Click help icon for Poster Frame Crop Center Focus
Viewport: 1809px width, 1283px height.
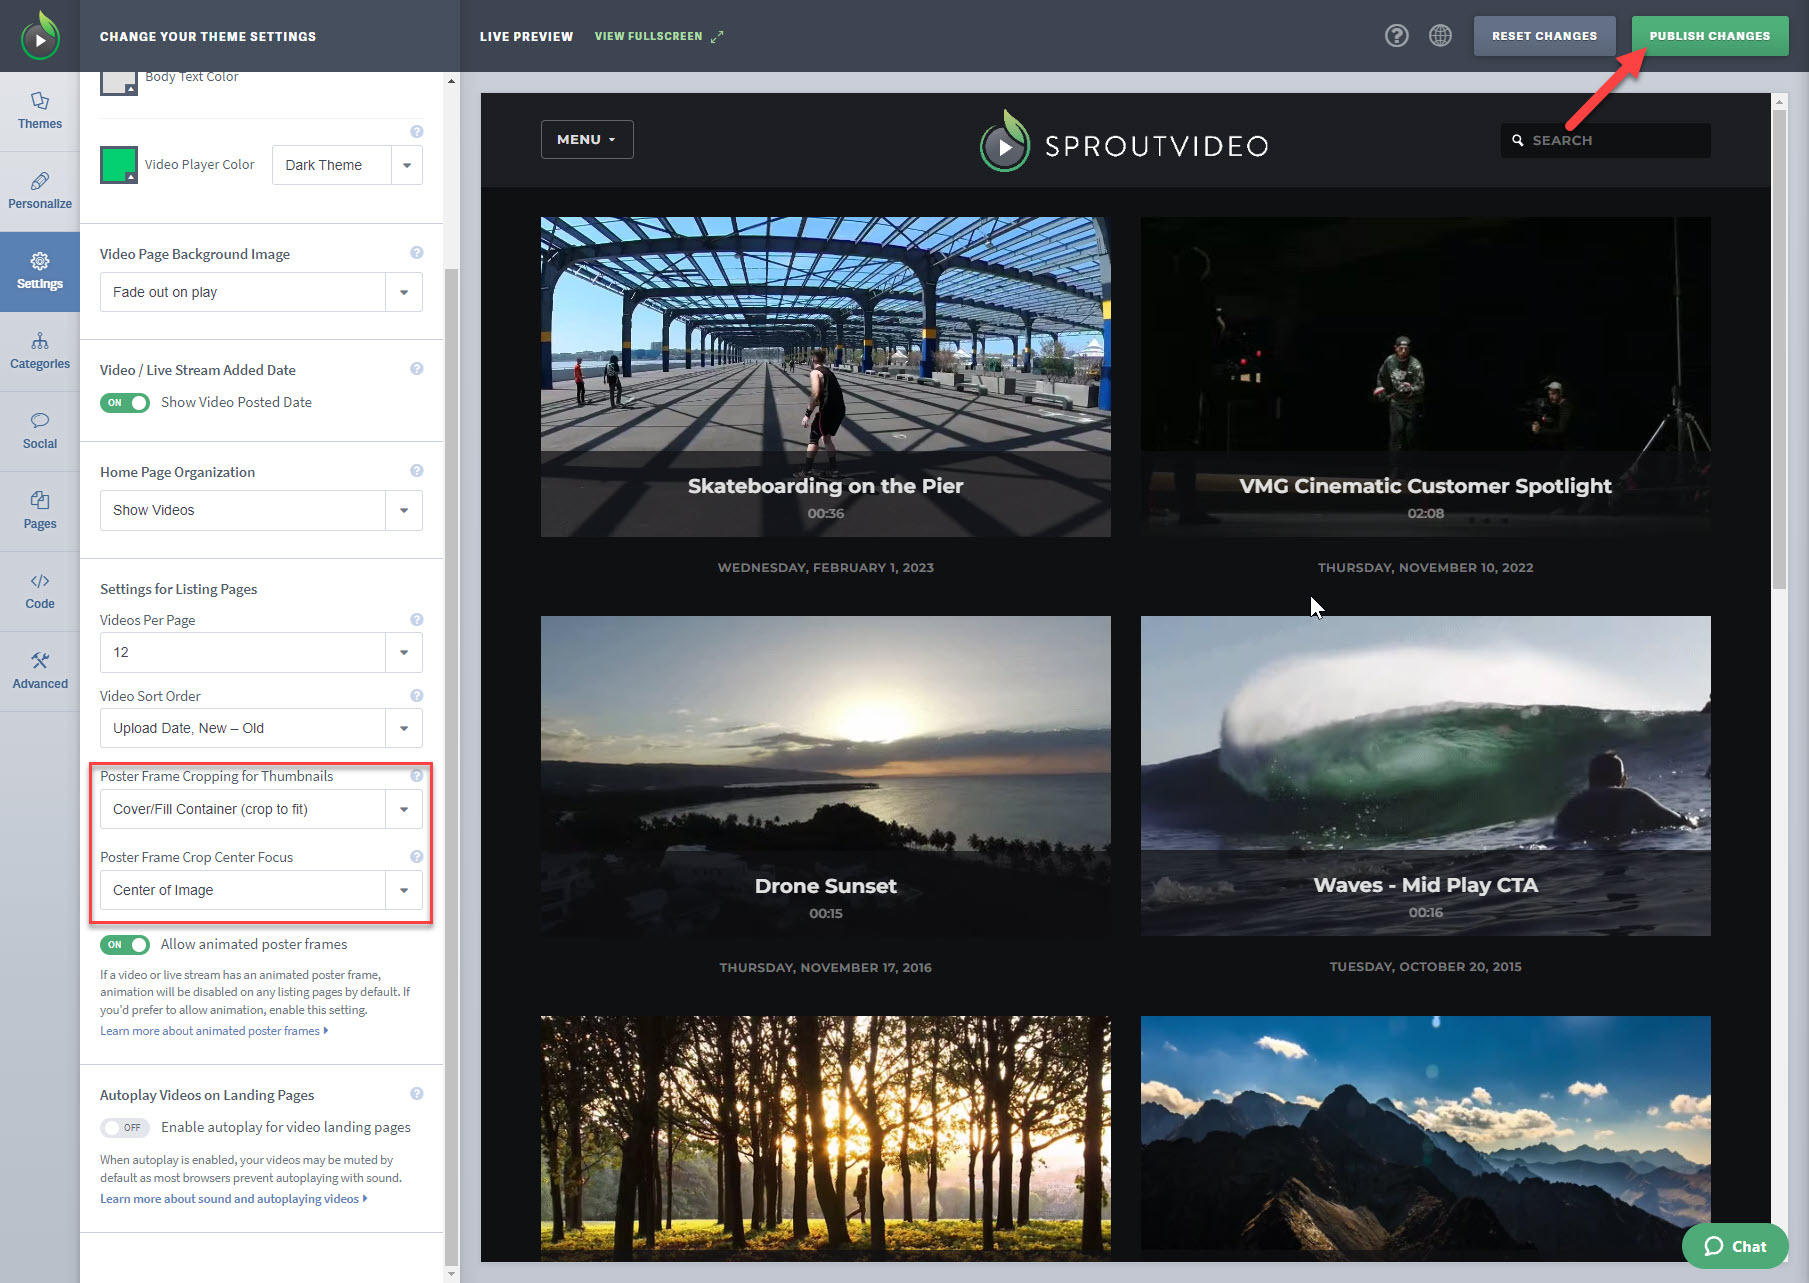417,857
